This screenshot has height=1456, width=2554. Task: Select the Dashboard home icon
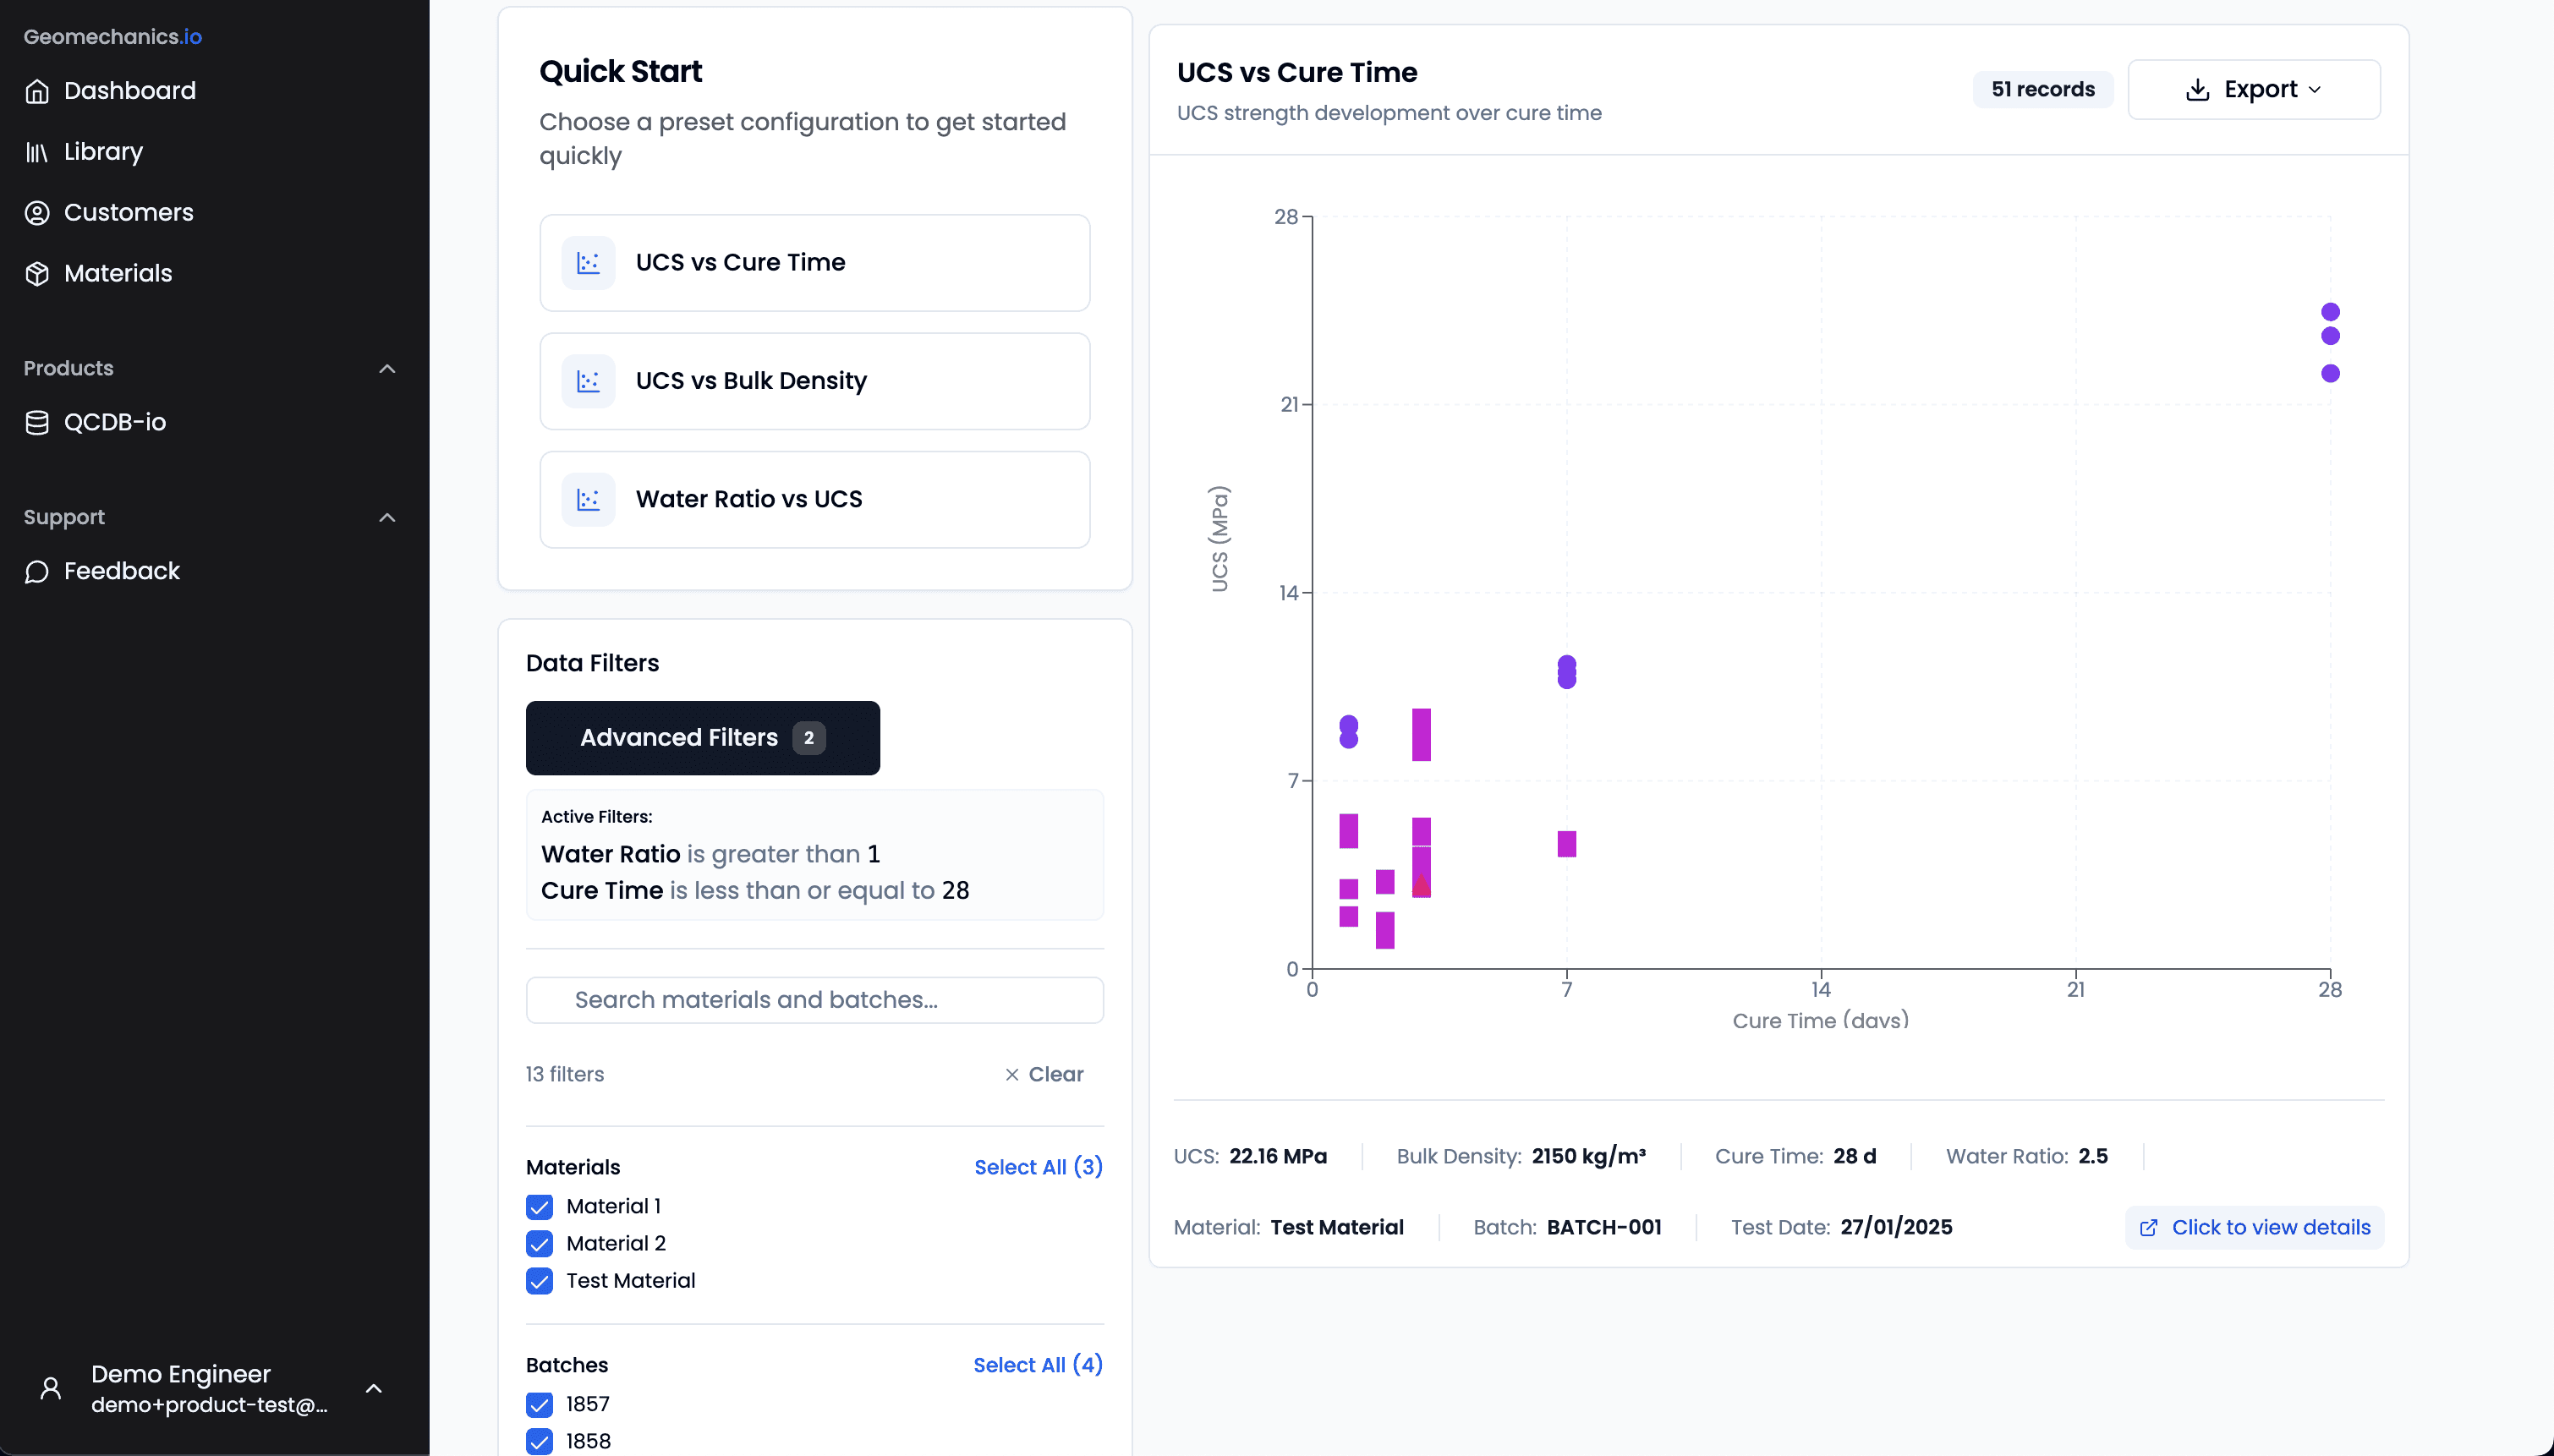click(x=37, y=91)
